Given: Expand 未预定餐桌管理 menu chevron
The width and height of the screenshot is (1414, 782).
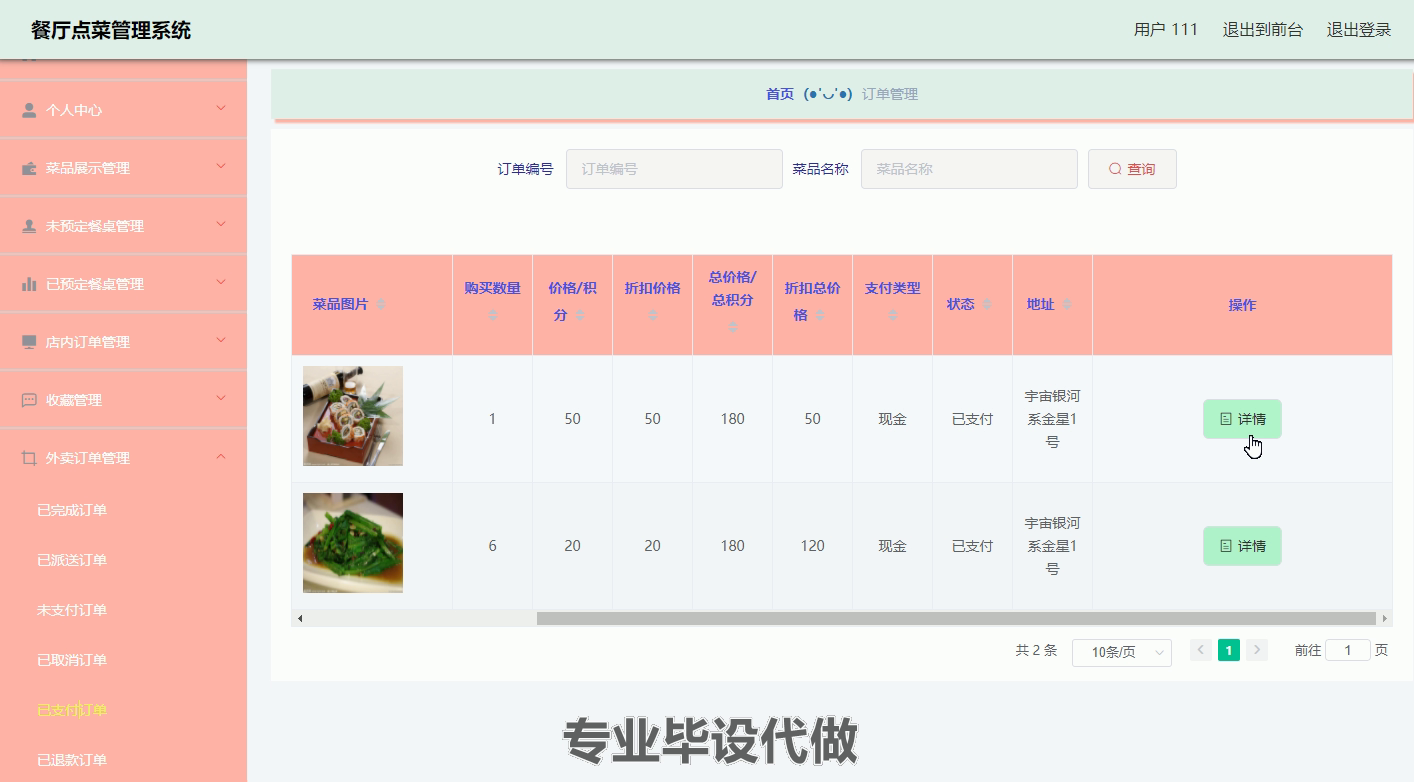Looking at the screenshot, I should pos(222,225).
